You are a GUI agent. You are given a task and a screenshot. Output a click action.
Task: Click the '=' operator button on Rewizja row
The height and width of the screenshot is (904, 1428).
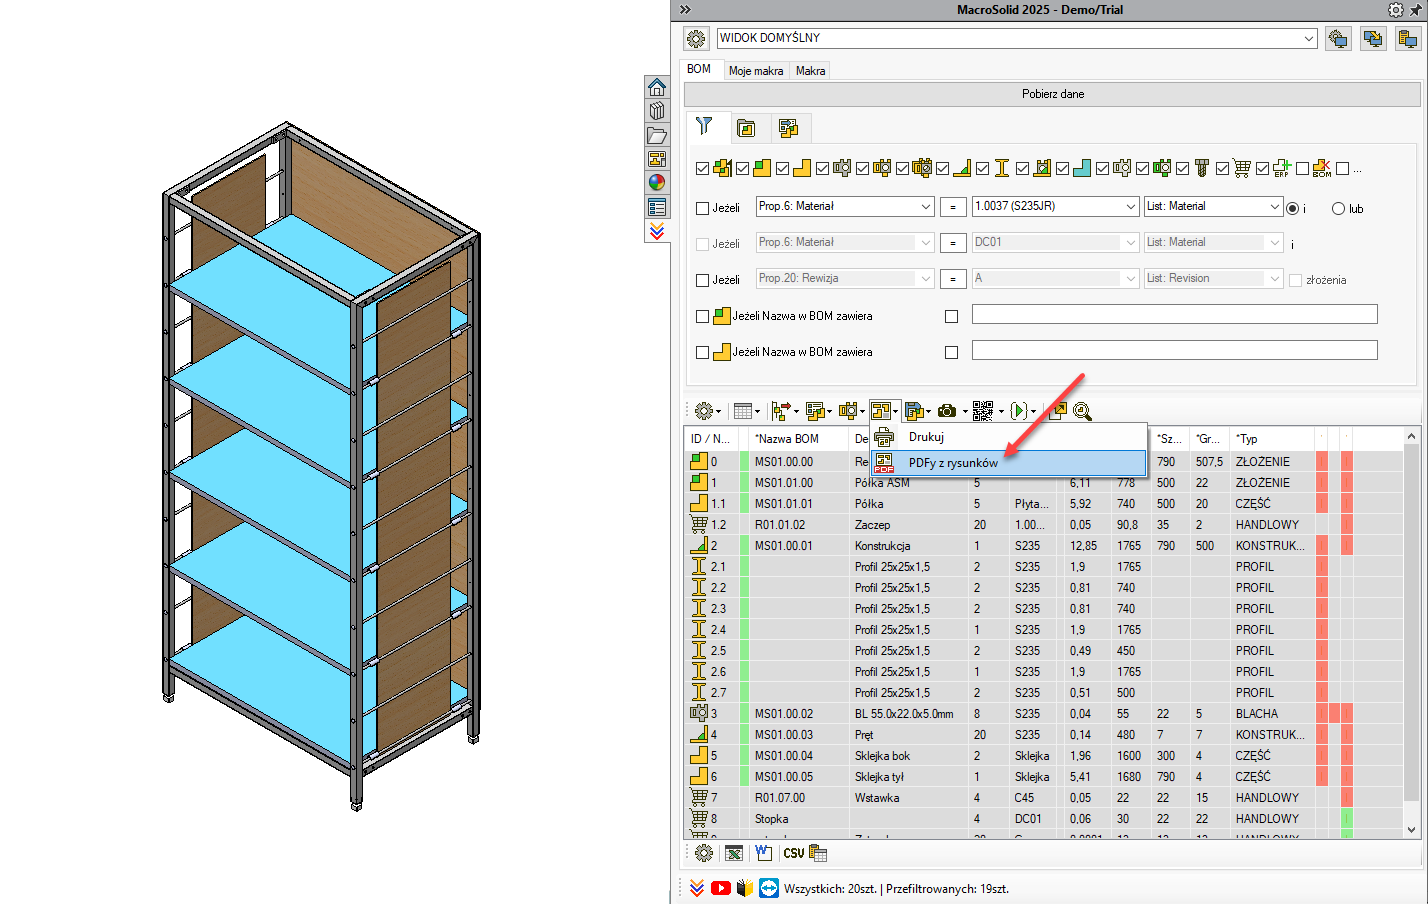(x=952, y=279)
